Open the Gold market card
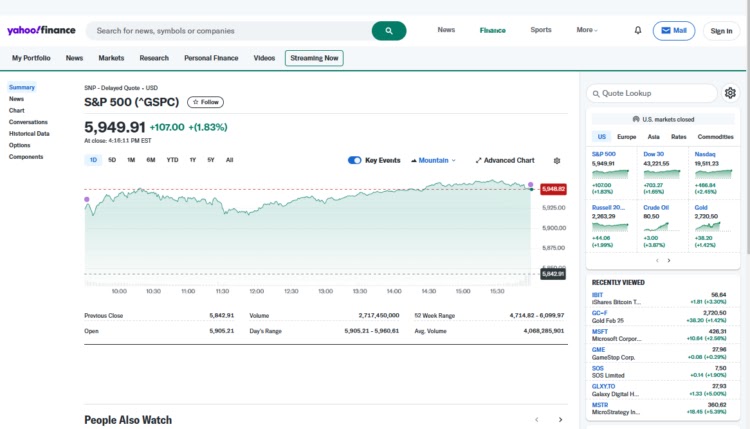750x429 pixels. click(713, 226)
